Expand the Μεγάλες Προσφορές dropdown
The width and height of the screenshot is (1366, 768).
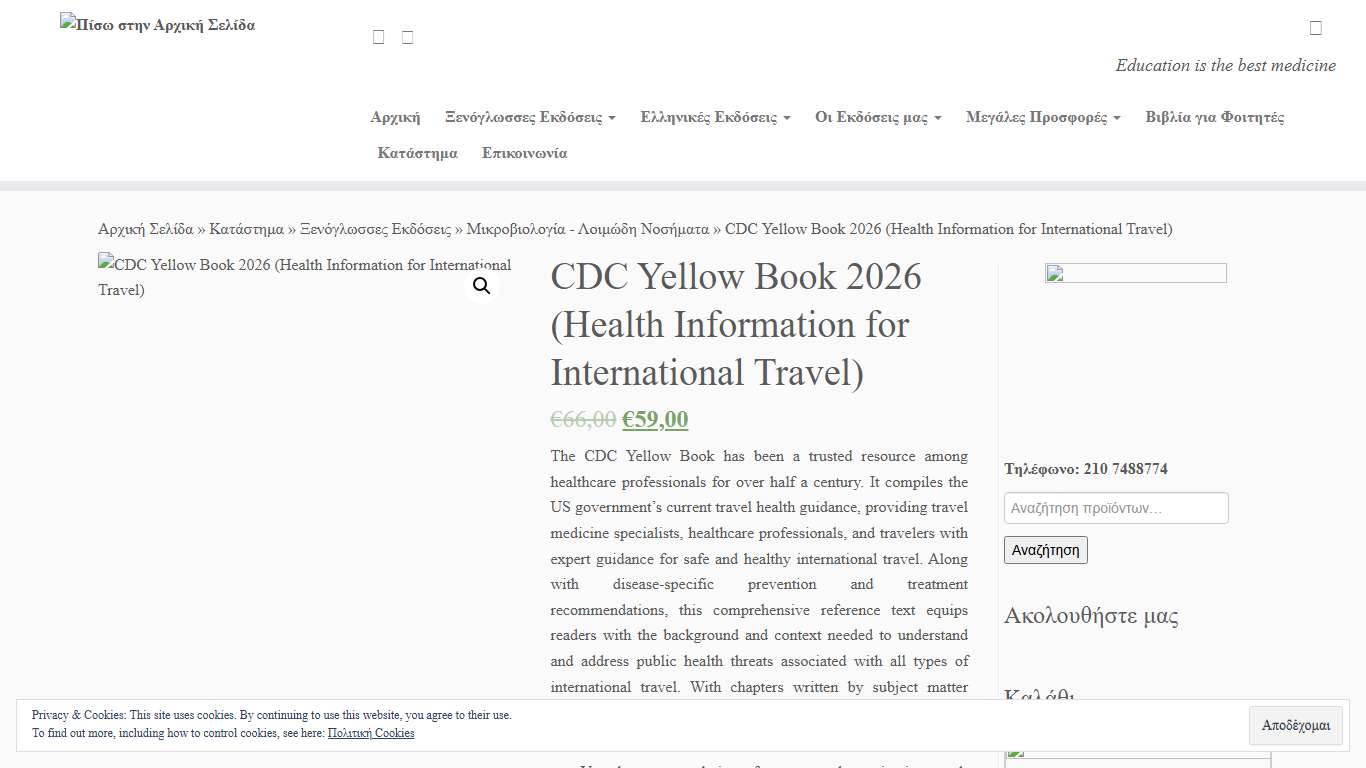pos(1042,117)
